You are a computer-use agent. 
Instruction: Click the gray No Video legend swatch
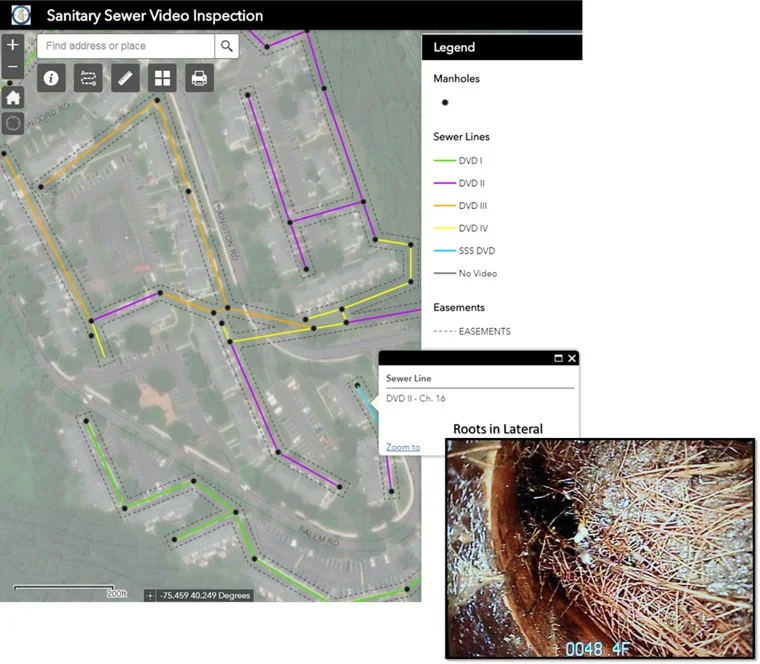tap(444, 273)
